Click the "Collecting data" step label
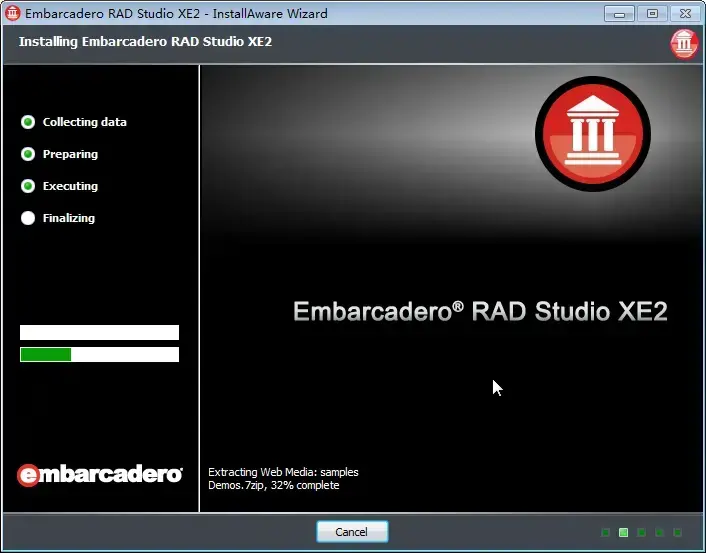706x553 pixels. (85, 122)
